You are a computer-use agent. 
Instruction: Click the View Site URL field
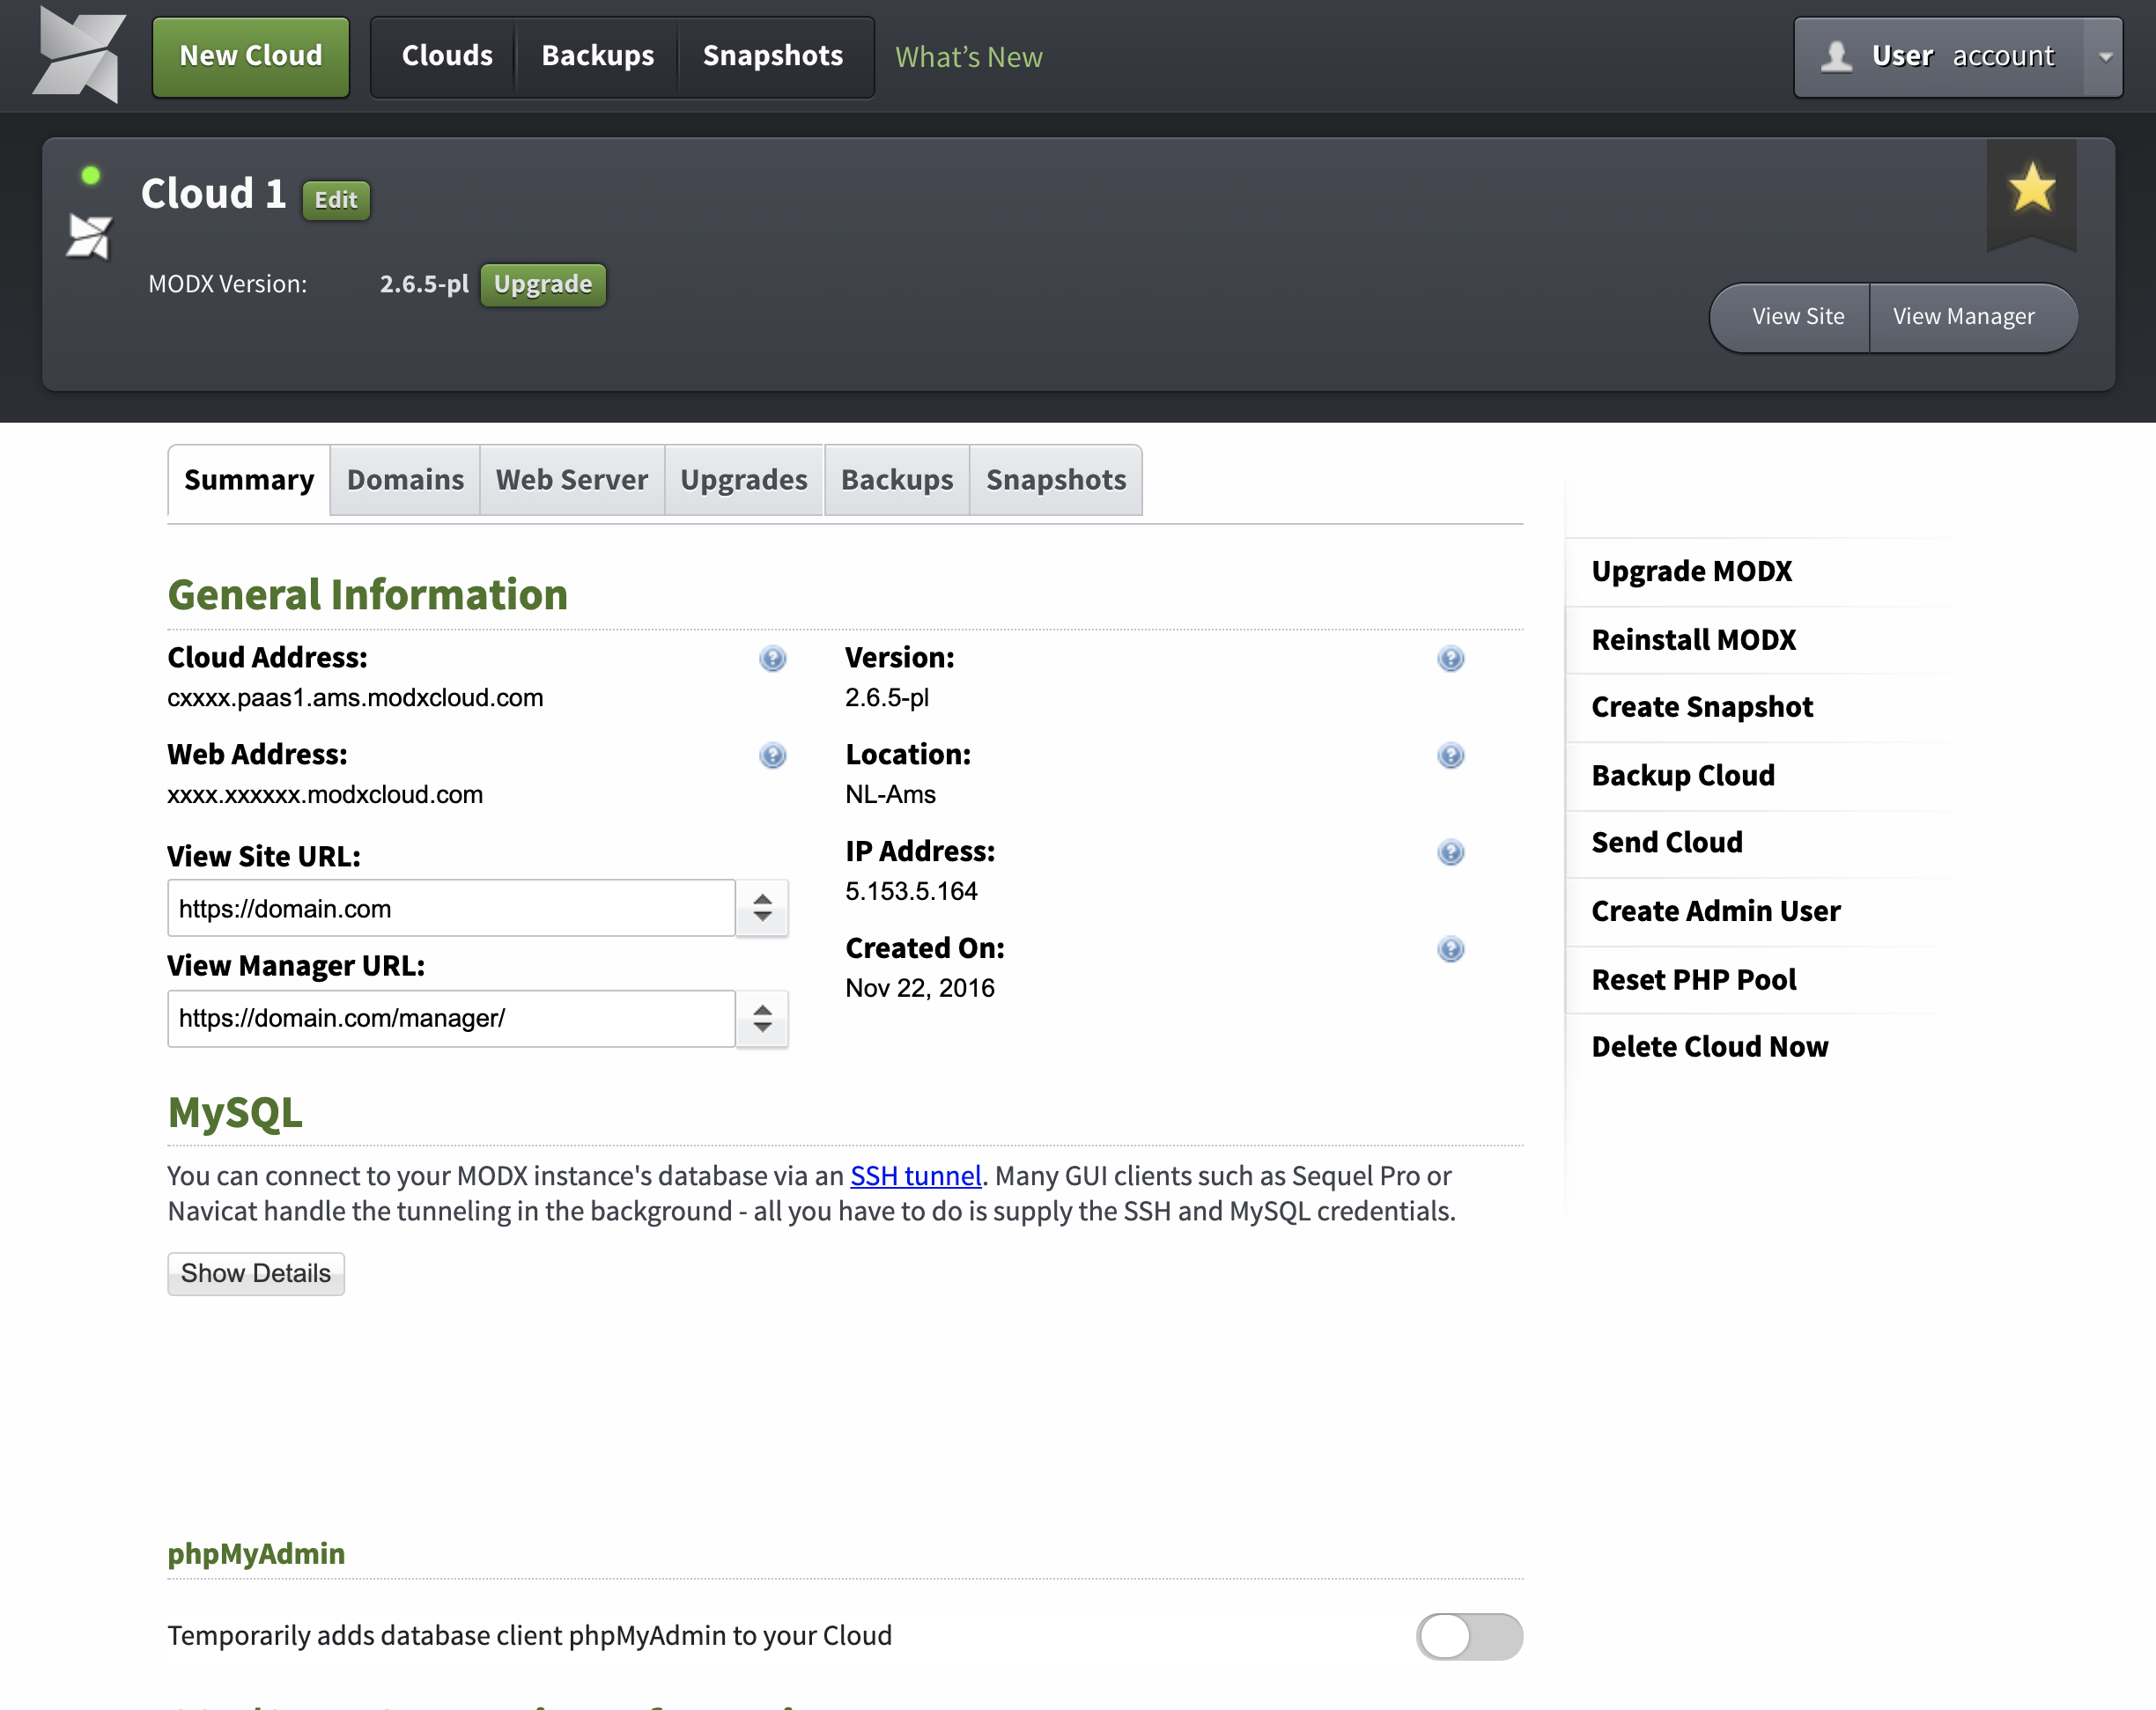point(451,908)
